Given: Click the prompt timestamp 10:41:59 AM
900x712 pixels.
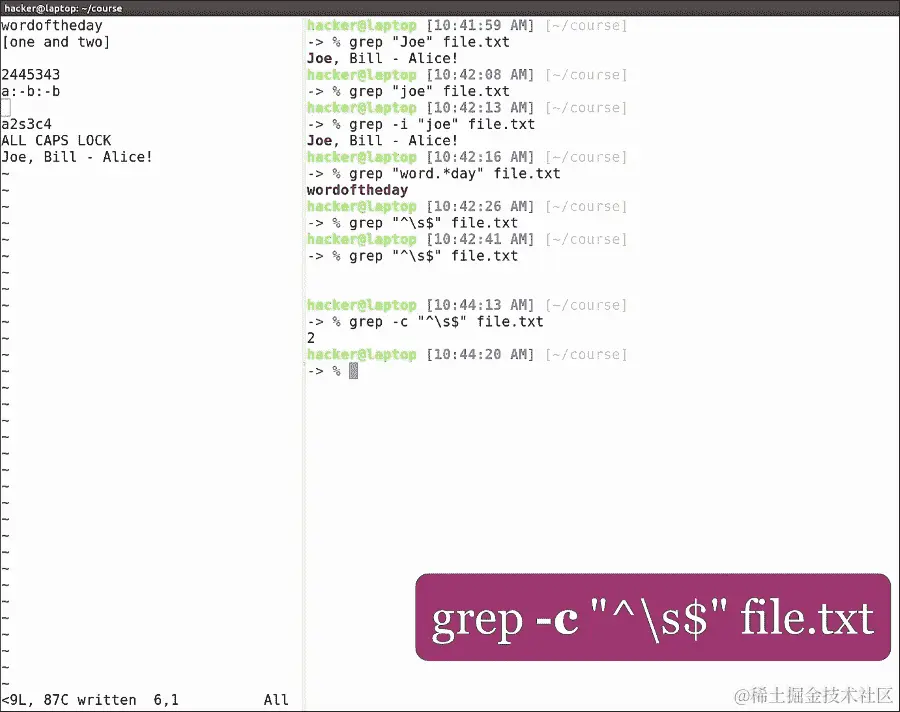Looking at the screenshot, I should (480, 26).
